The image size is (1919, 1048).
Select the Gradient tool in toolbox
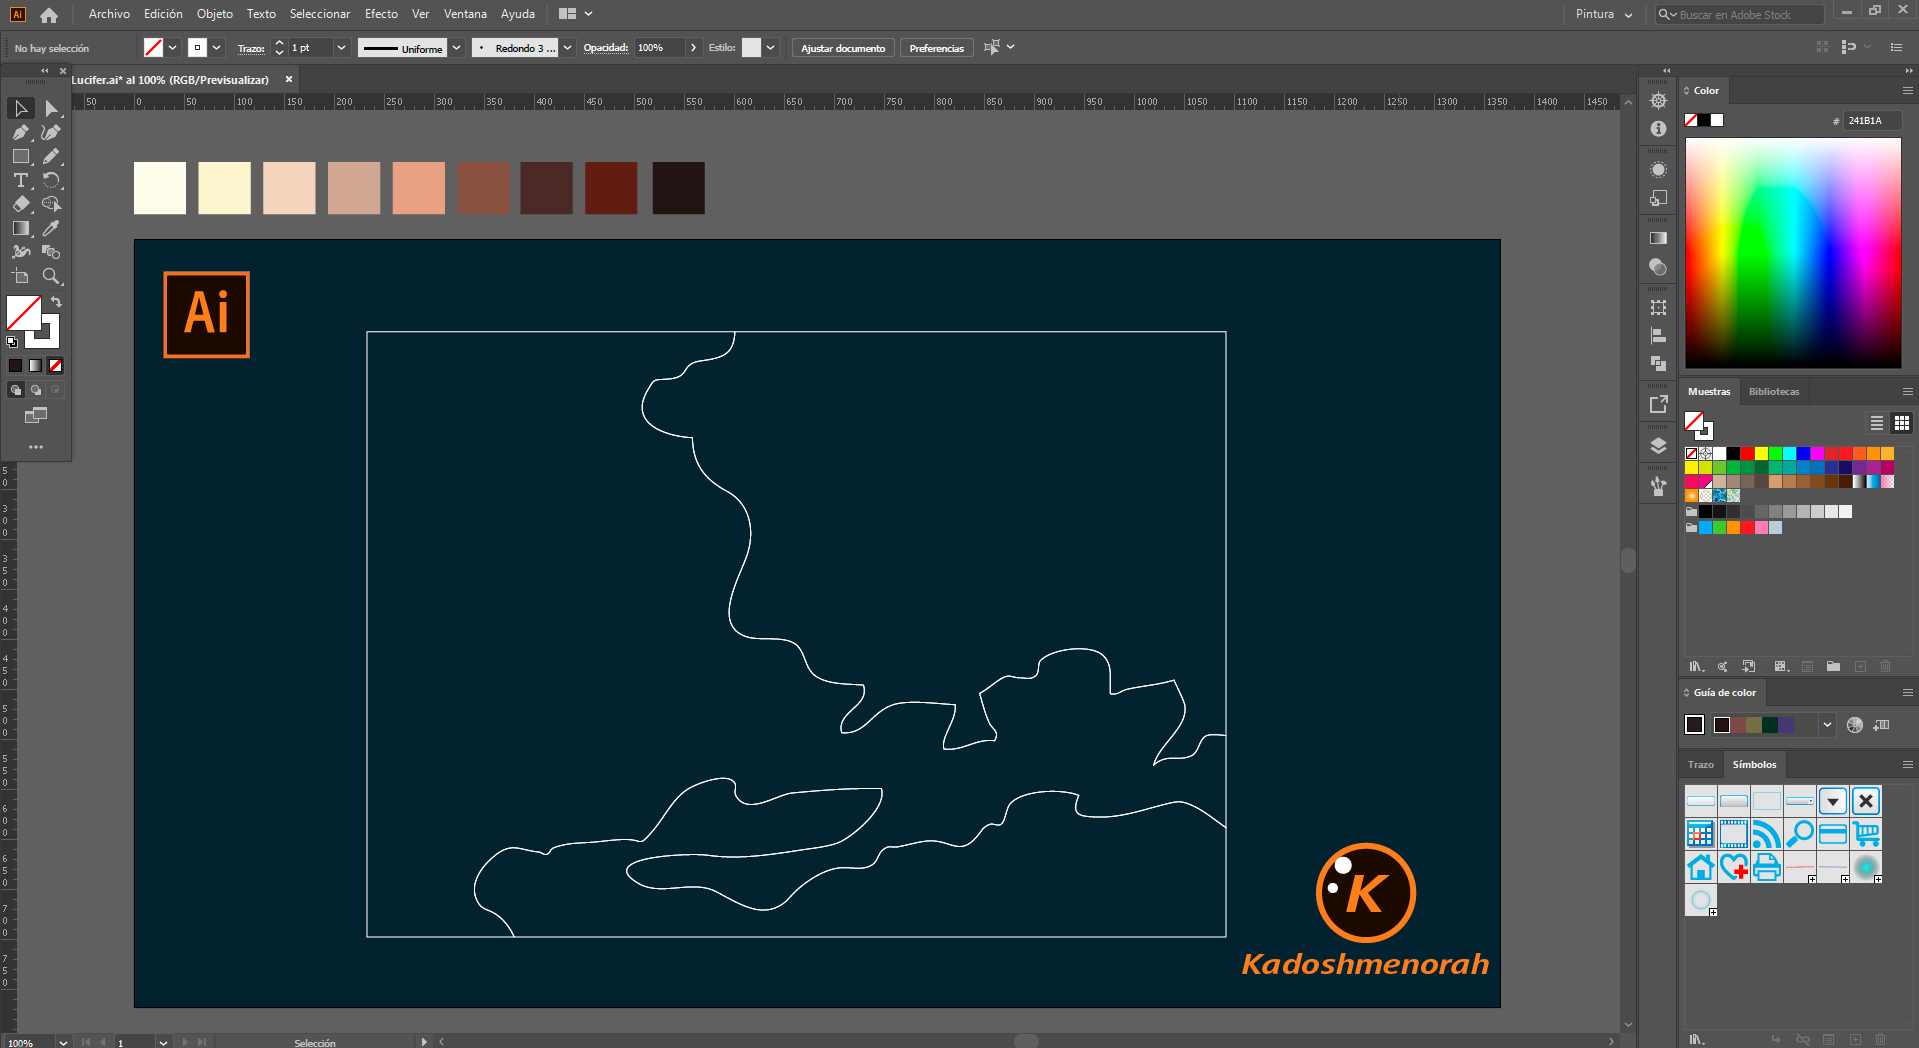21,228
